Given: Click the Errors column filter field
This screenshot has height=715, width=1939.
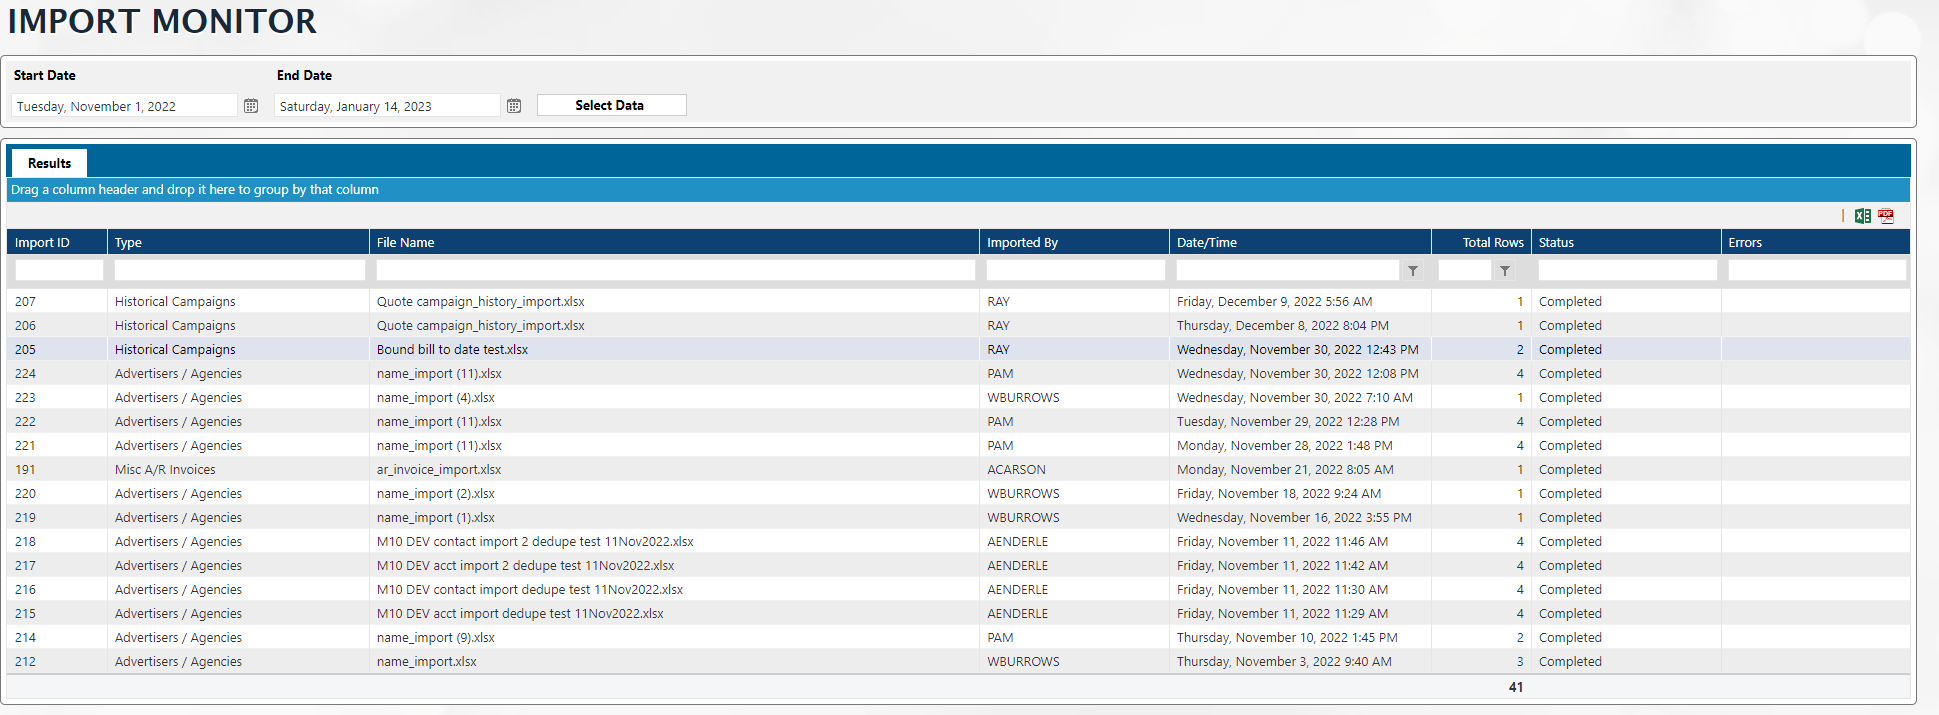Looking at the screenshot, I should [1816, 271].
